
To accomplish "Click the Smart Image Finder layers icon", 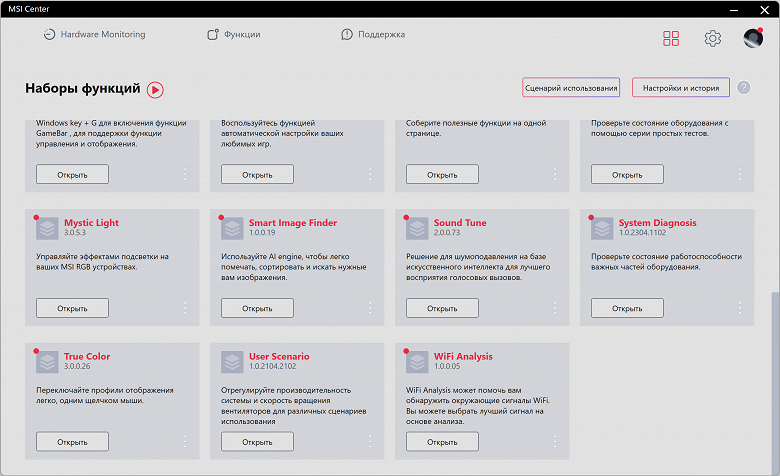I will pos(232,229).
